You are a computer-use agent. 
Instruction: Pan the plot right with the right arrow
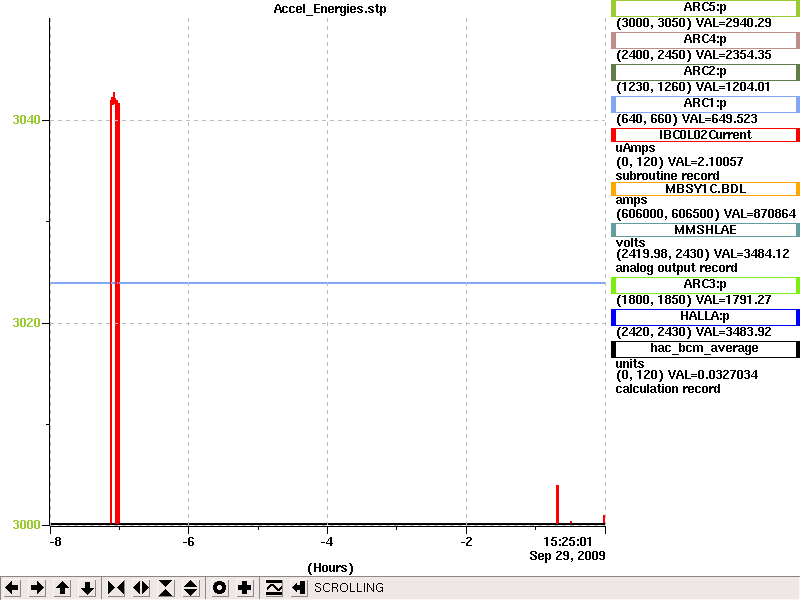click(37, 588)
